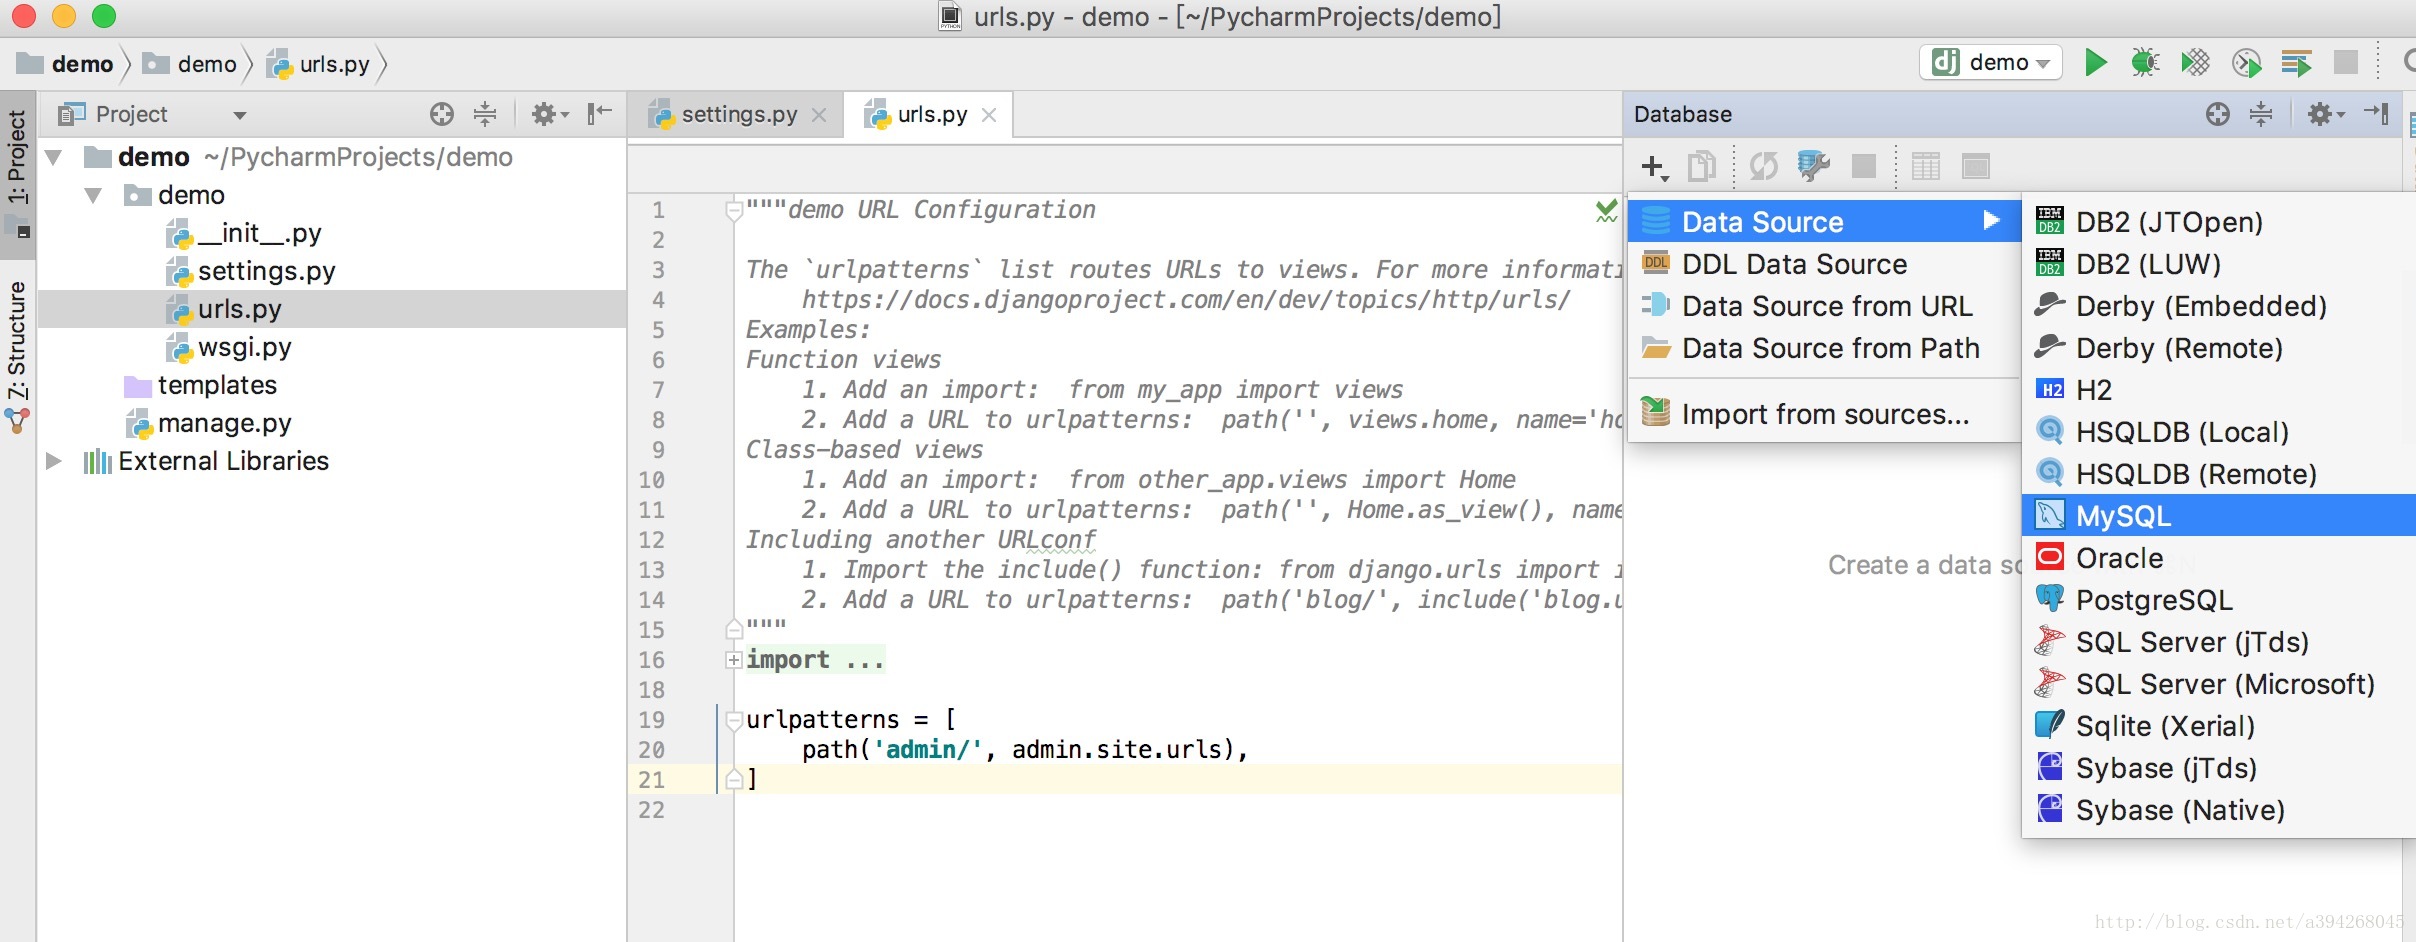
Task: Hide the Project tool window
Action: coord(599,113)
